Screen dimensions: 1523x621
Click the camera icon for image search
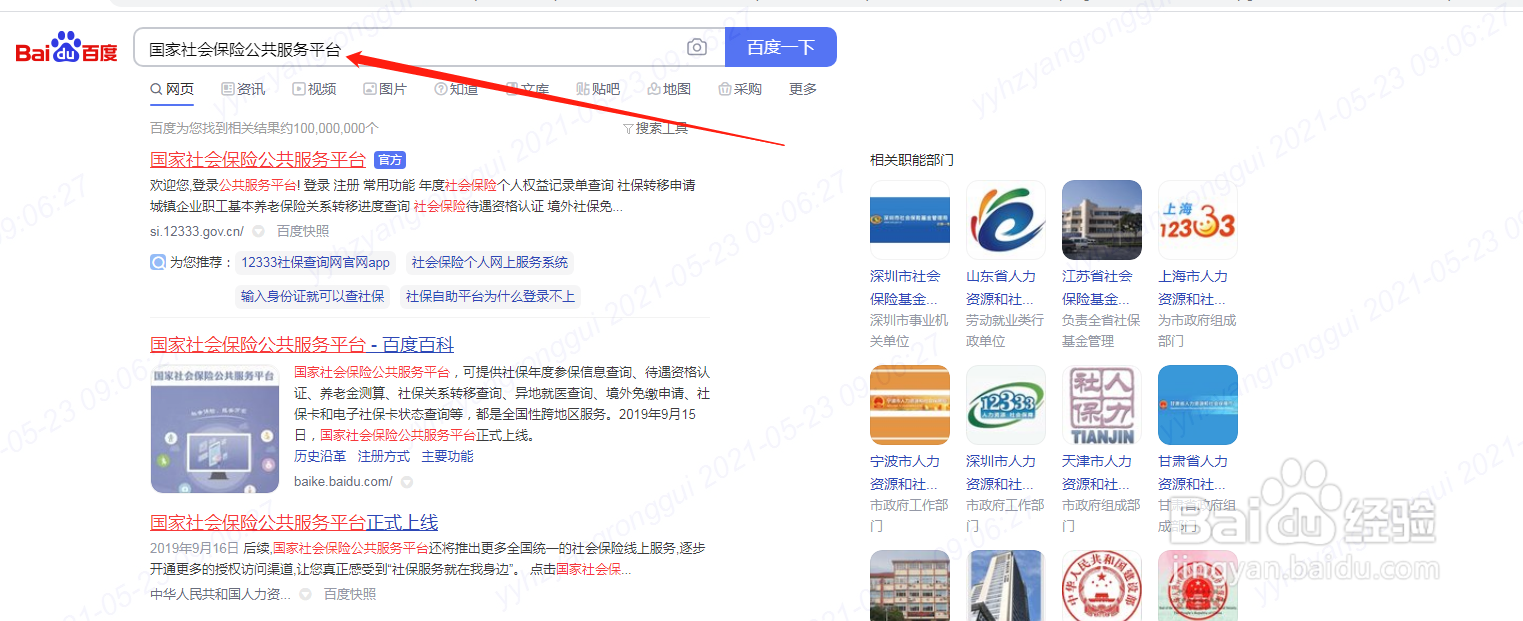[697, 46]
